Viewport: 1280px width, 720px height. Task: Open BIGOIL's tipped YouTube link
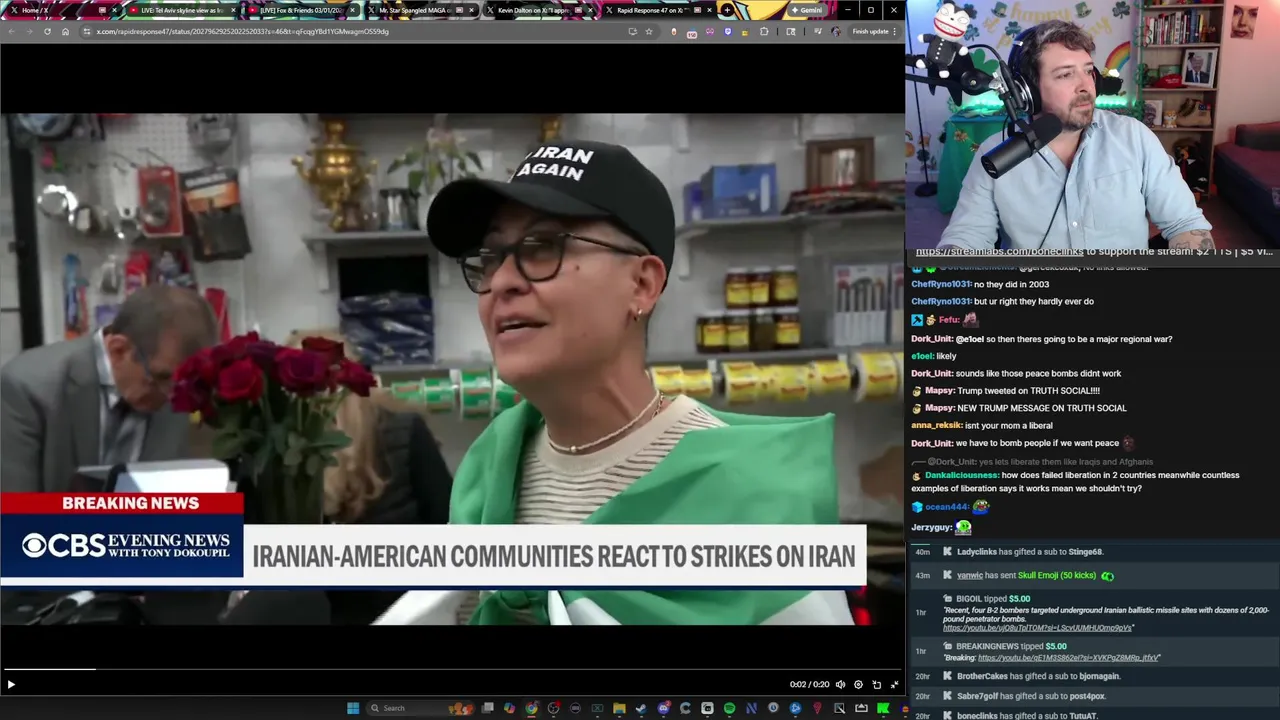point(1037,628)
